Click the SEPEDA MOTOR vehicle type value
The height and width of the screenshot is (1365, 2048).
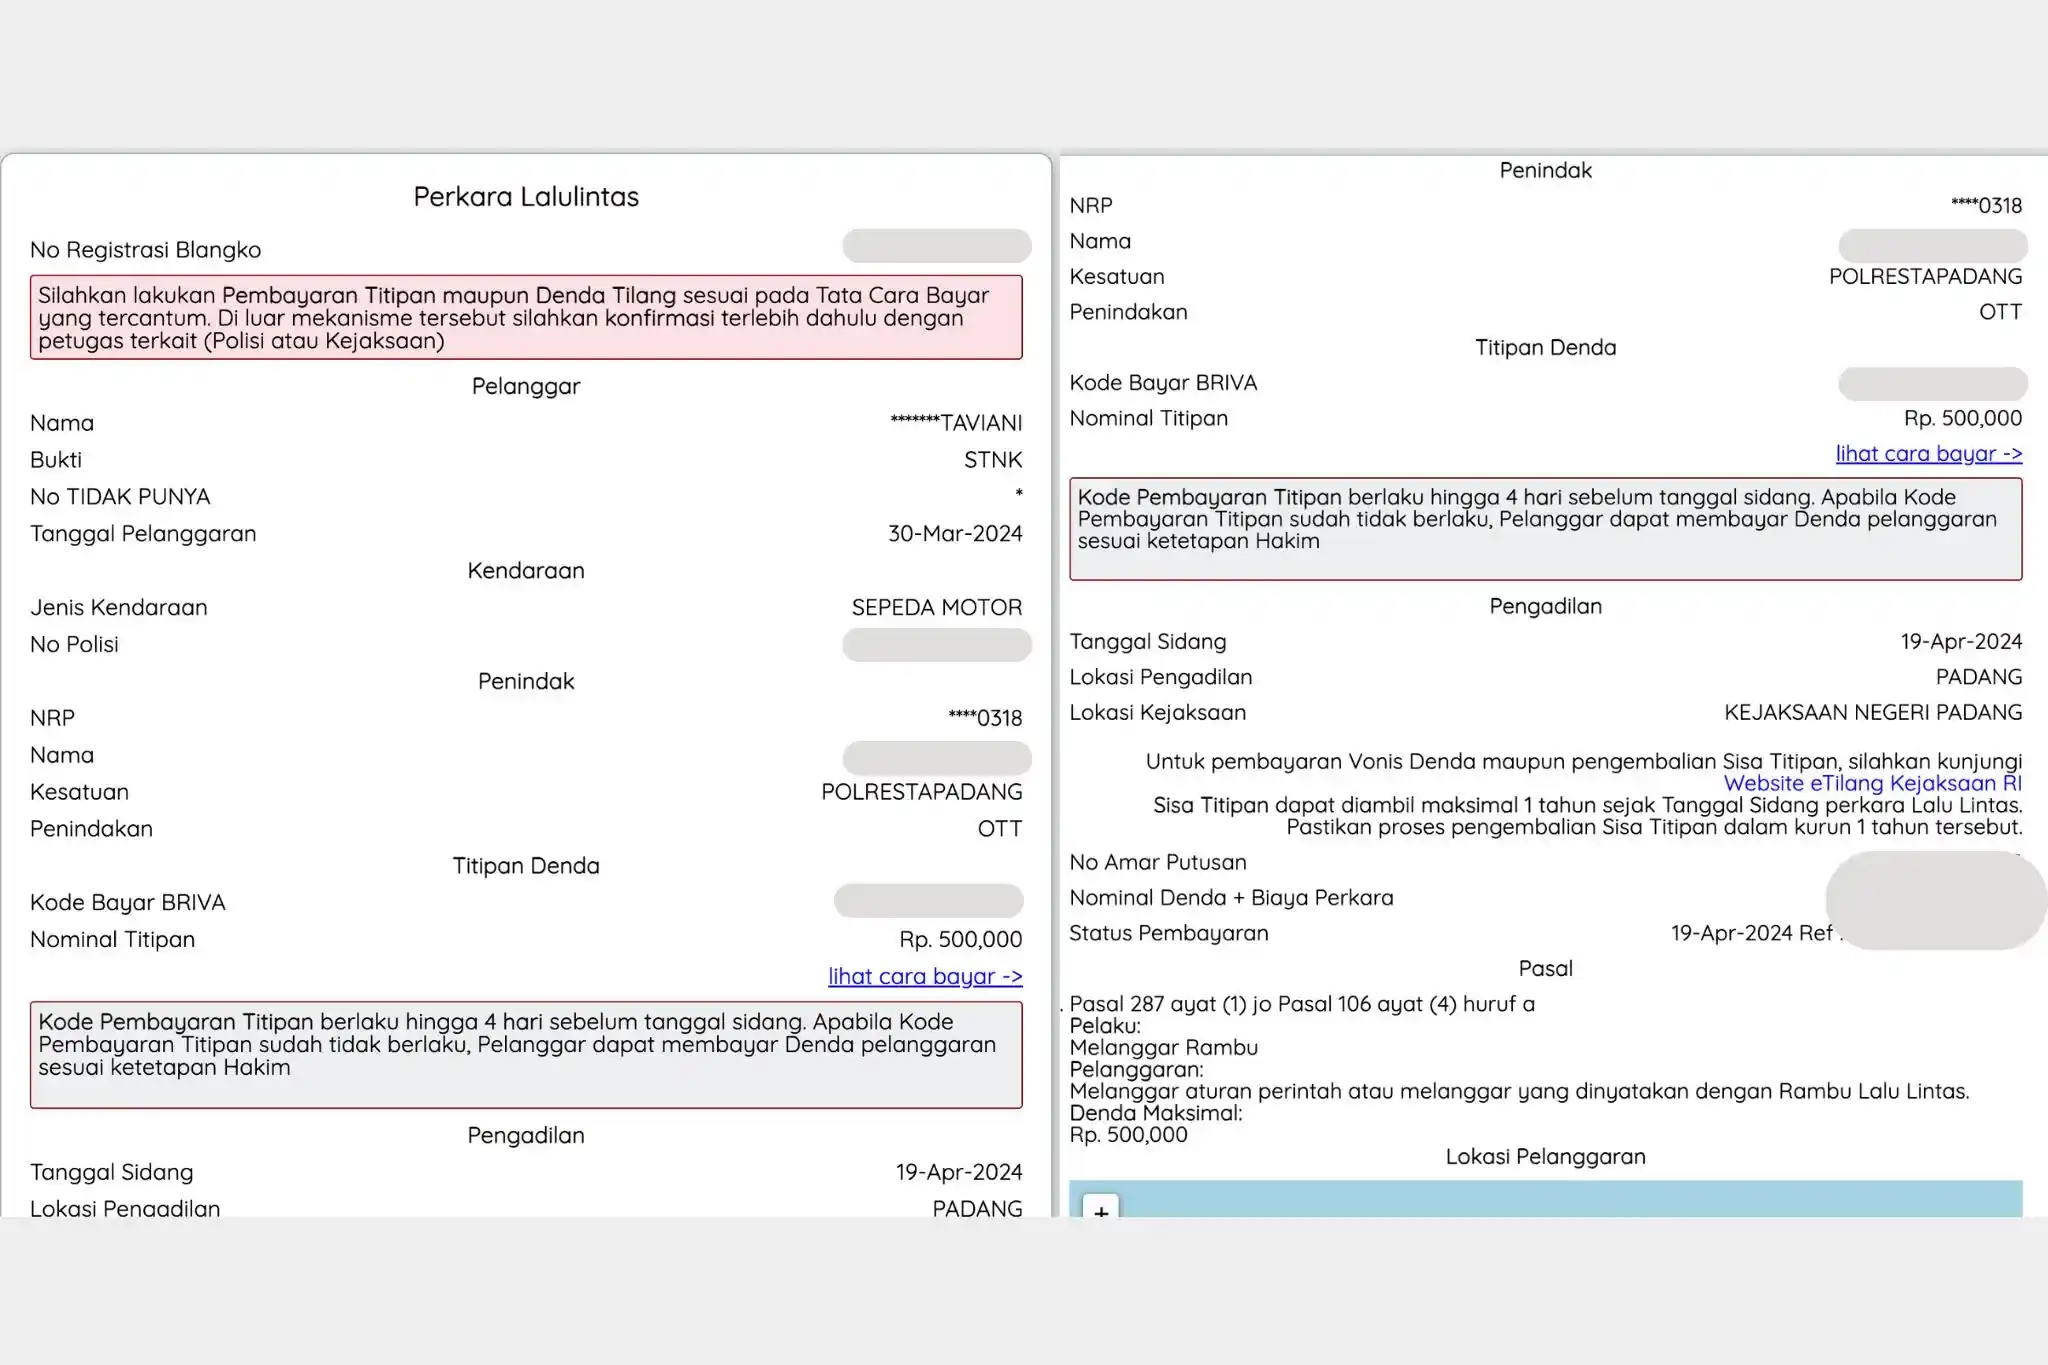[x=936, y=608]
